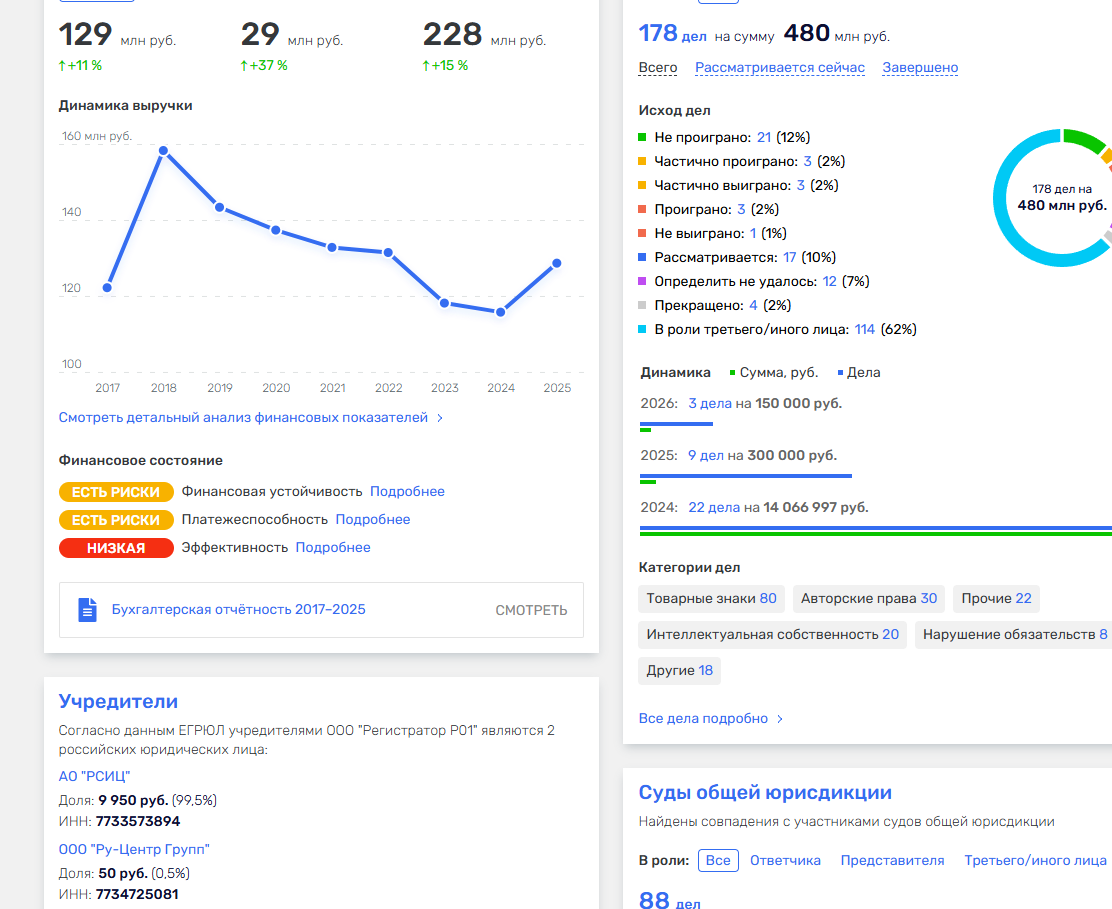Filter courts by 'Ответчика' role
This screenshot has height=909, width=1112.
pos(785,860)
